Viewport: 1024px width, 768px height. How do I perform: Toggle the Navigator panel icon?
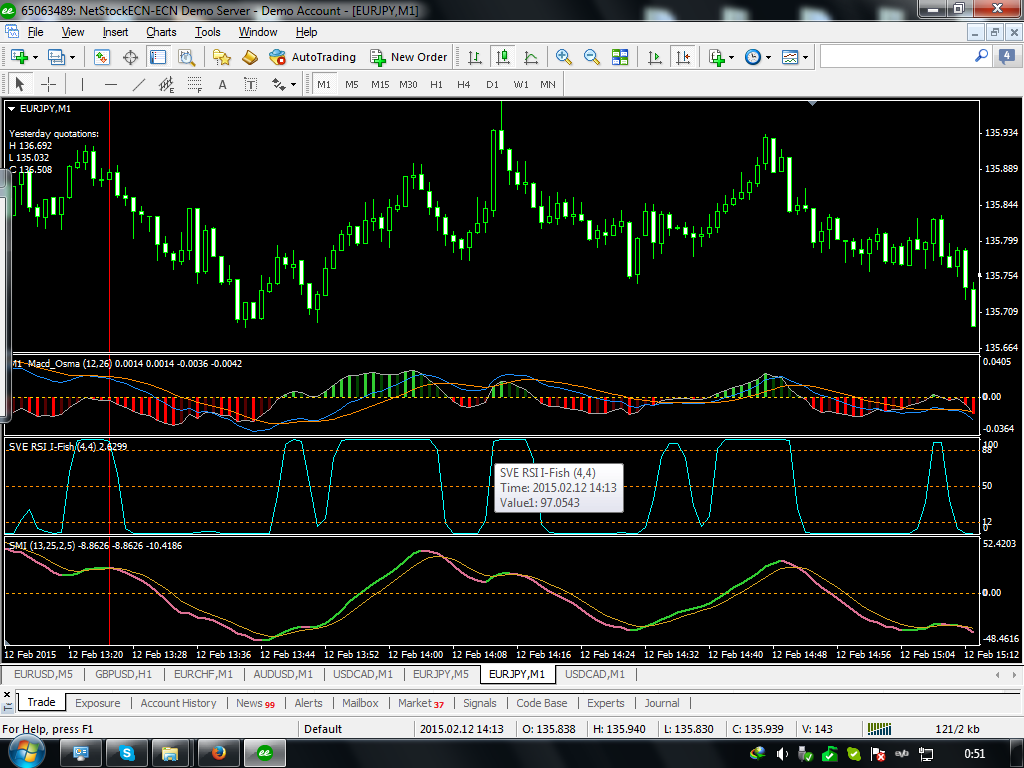click(158, 57)
